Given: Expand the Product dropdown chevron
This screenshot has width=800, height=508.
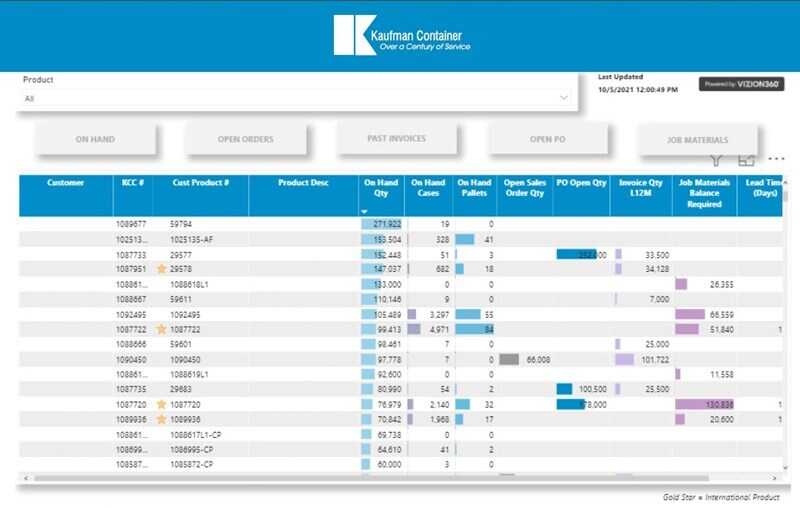Looking at the screenshot, I should coord(564,98).
